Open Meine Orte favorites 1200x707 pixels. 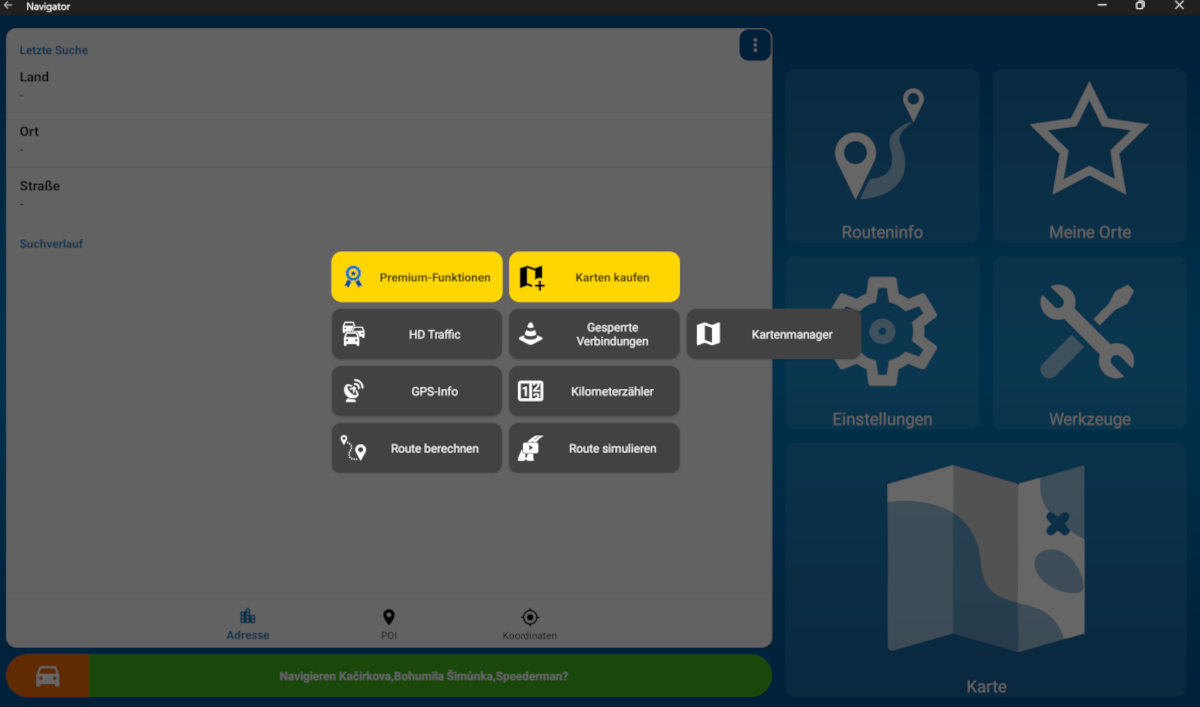coord(1089,156)
